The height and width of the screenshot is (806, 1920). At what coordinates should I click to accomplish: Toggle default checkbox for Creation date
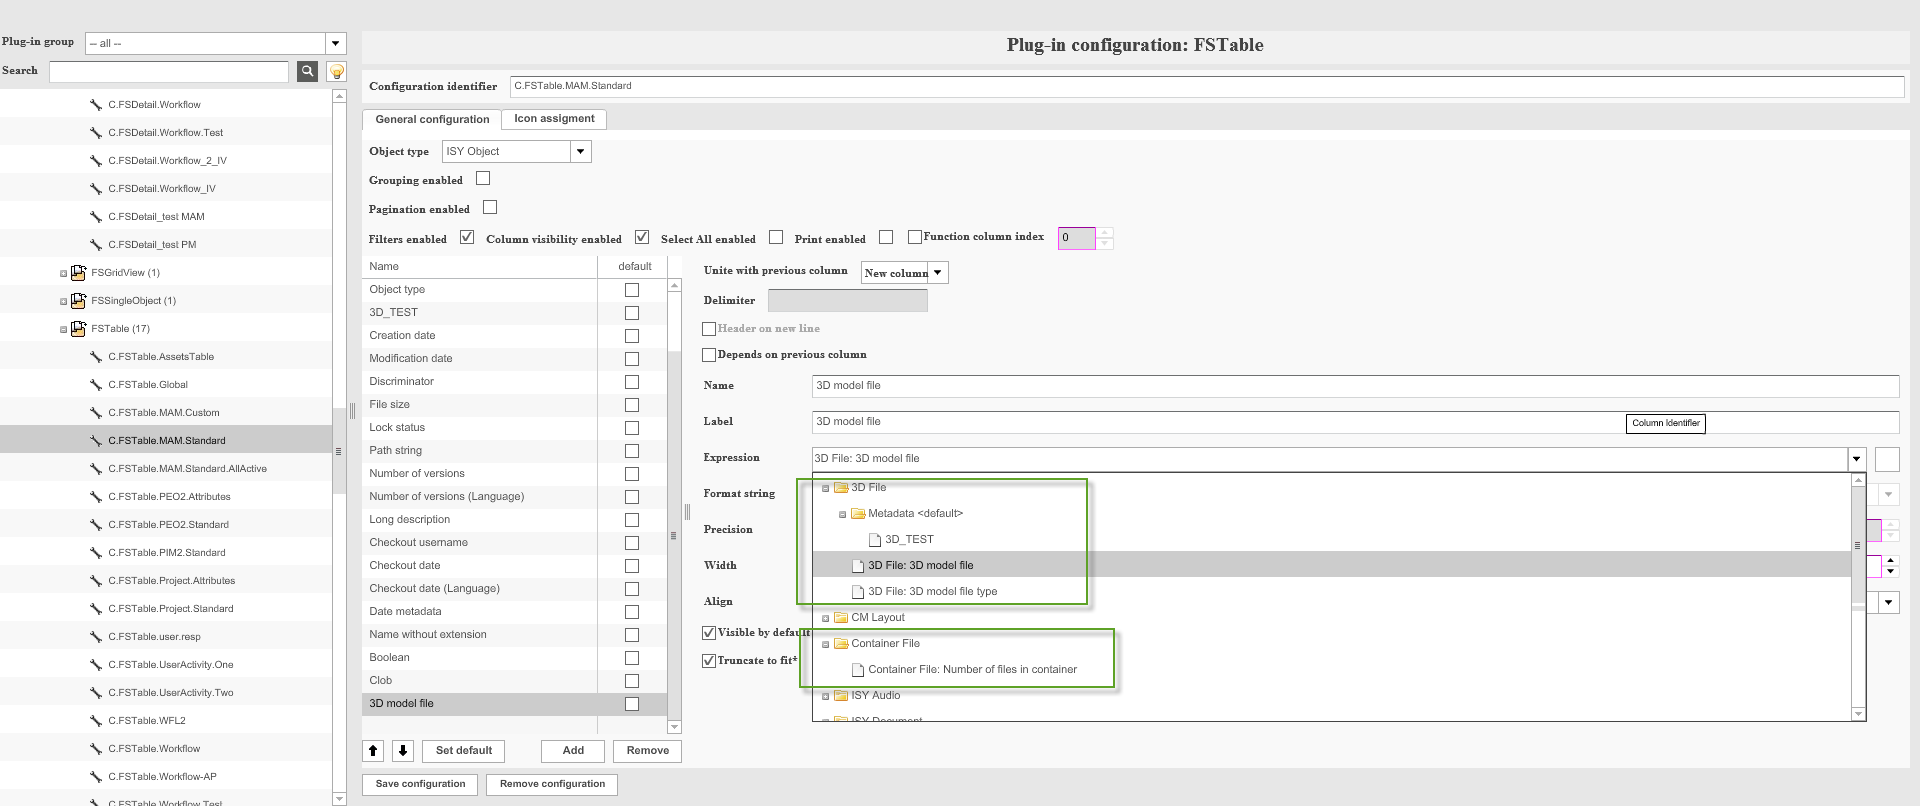coord(631,336)
